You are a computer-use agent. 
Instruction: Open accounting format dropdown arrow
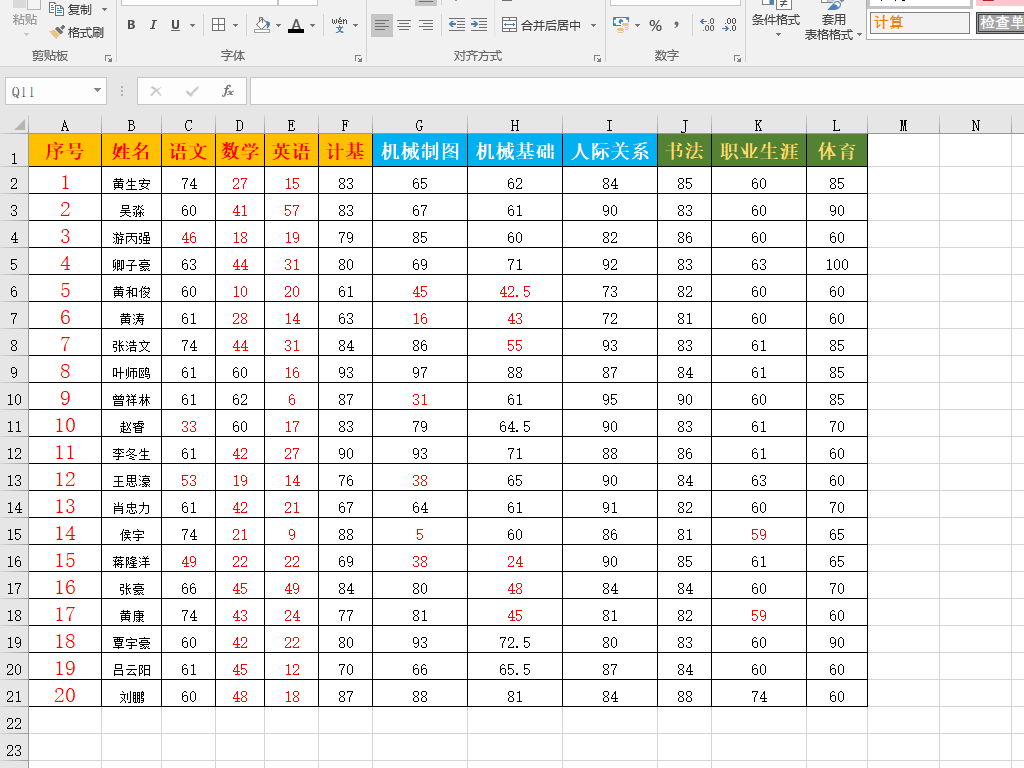637,25
